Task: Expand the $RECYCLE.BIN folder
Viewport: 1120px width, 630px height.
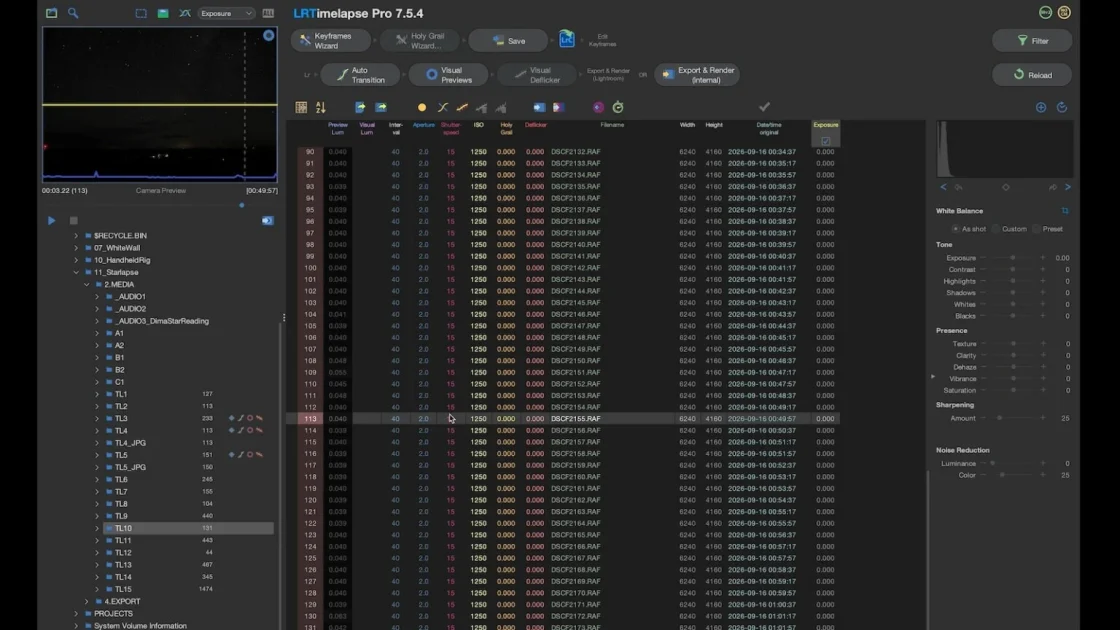Action: [x=76, y=236]
